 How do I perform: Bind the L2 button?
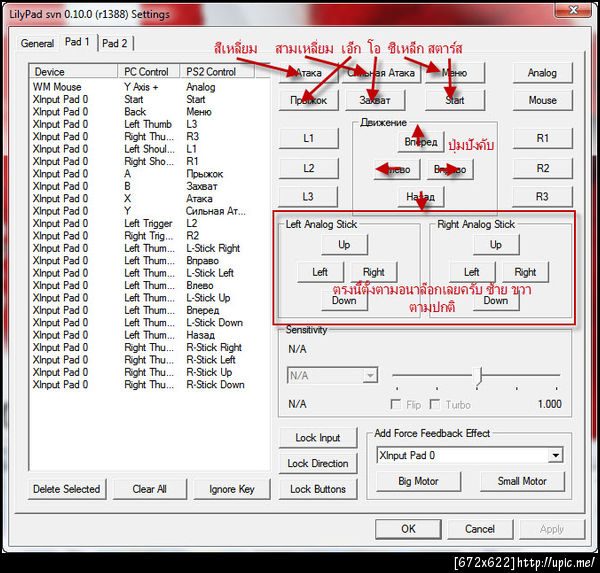pos(308,168)
